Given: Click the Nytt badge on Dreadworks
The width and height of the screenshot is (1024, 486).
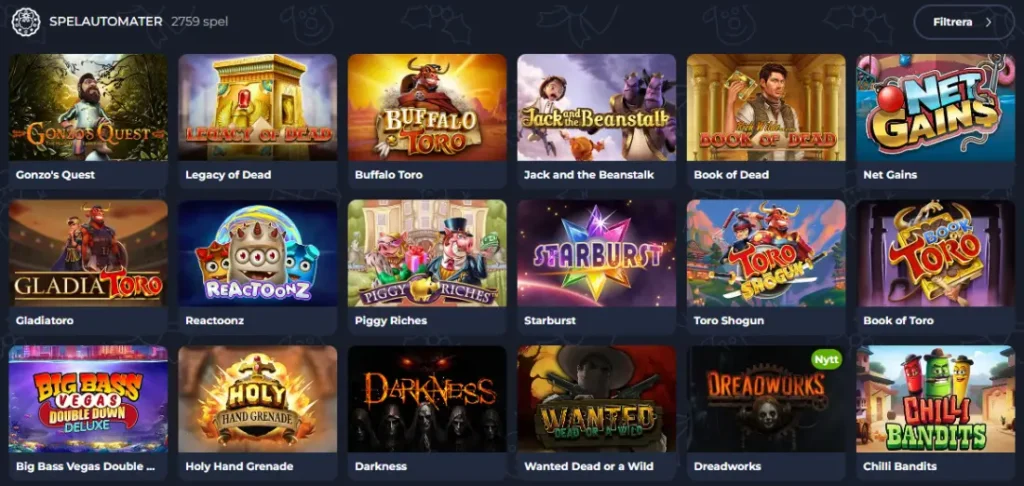Looking at the screenshot, I should coord(825,359).
